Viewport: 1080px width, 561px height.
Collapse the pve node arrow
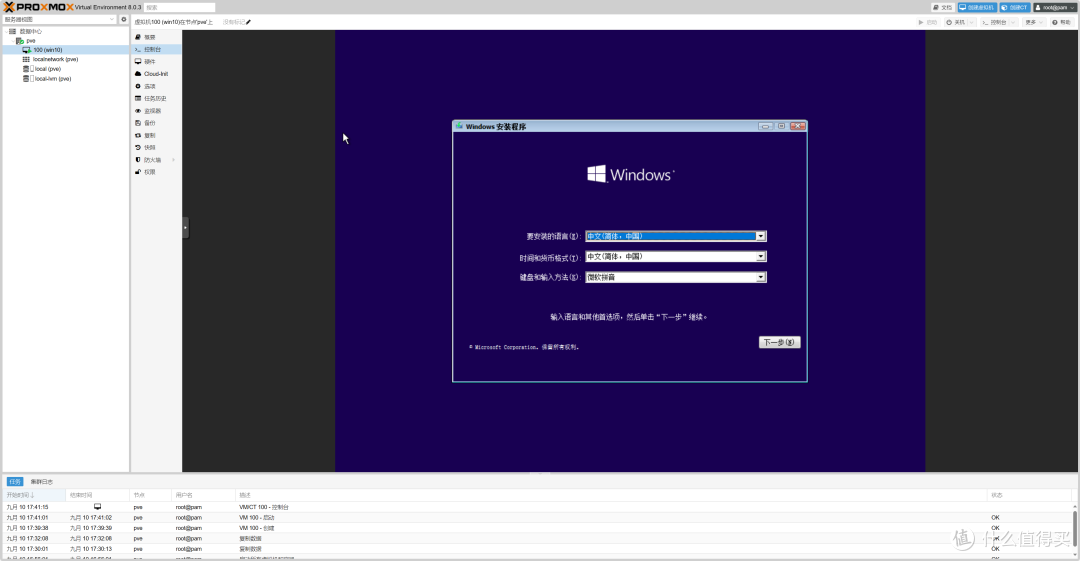tap(12, 41)
